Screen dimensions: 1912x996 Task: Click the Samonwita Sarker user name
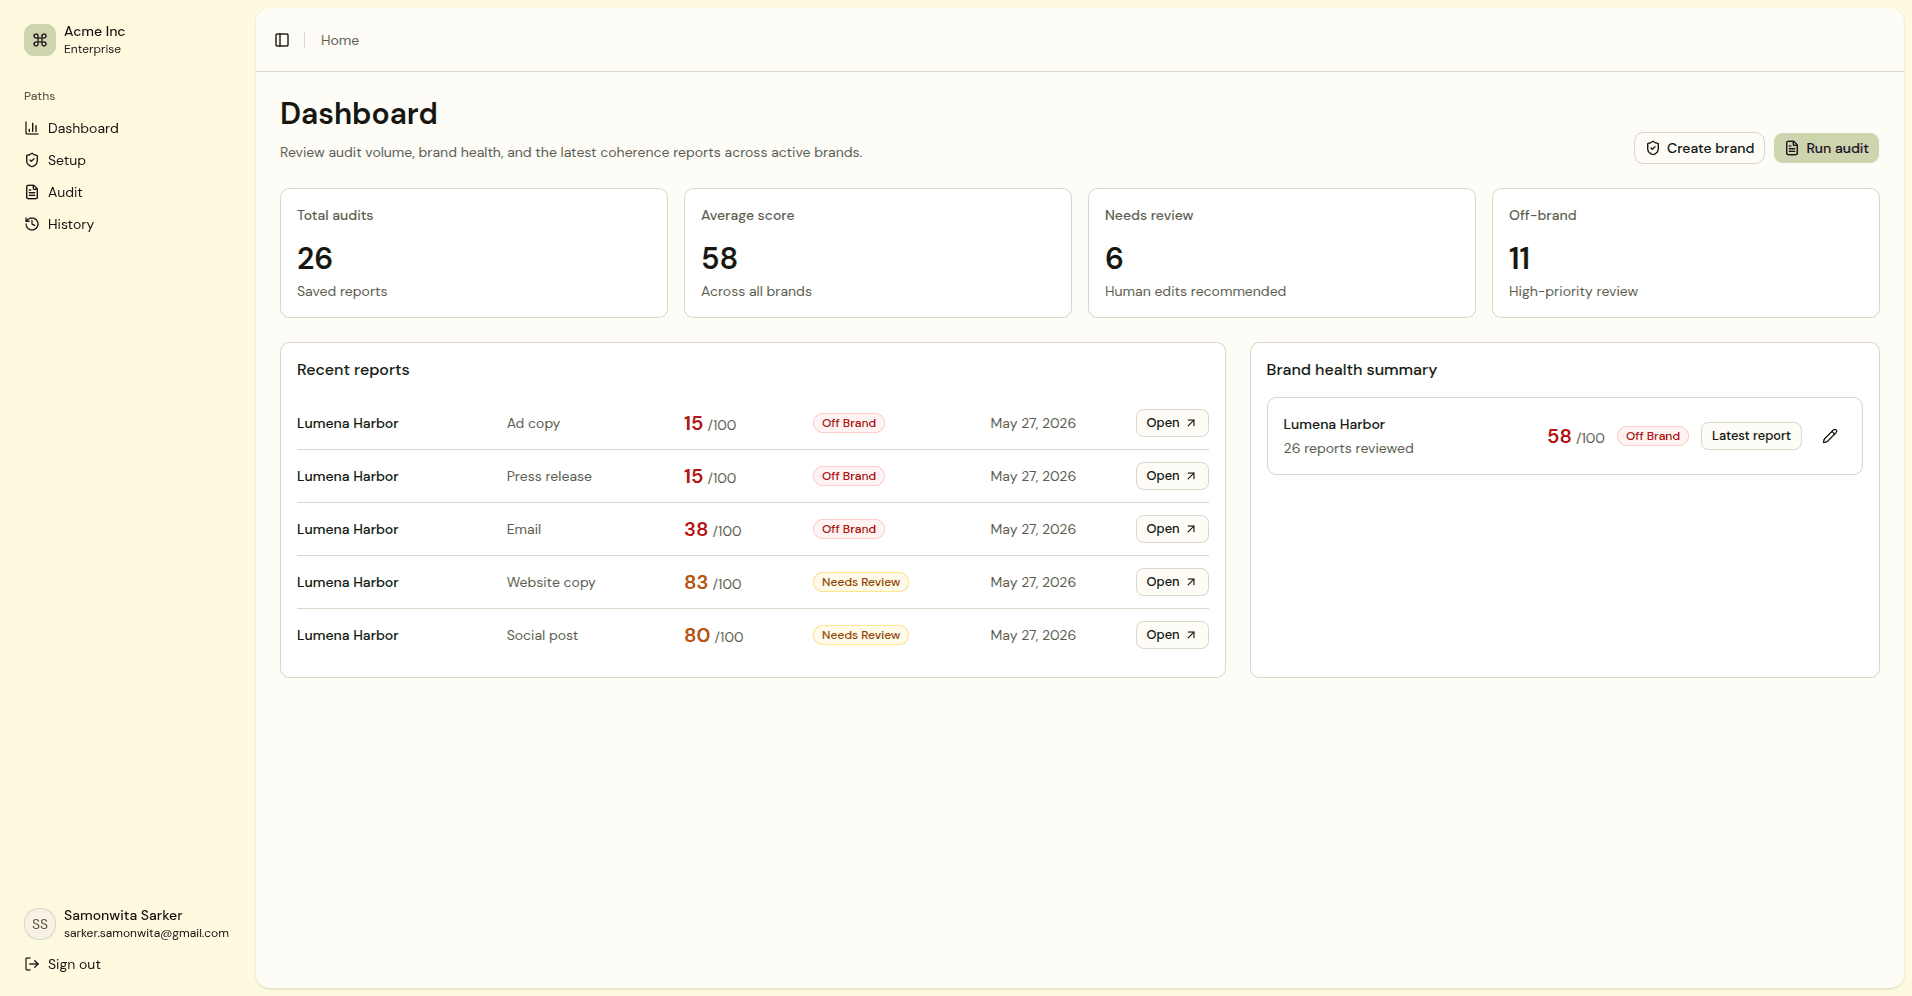tap(123, 915)
